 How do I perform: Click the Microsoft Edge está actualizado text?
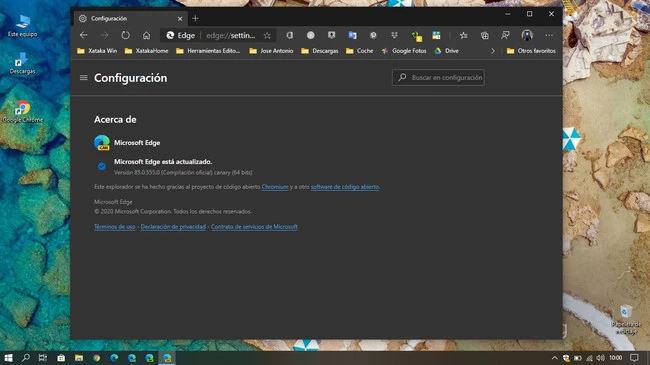pyautogui.click(x=163, y=162)
